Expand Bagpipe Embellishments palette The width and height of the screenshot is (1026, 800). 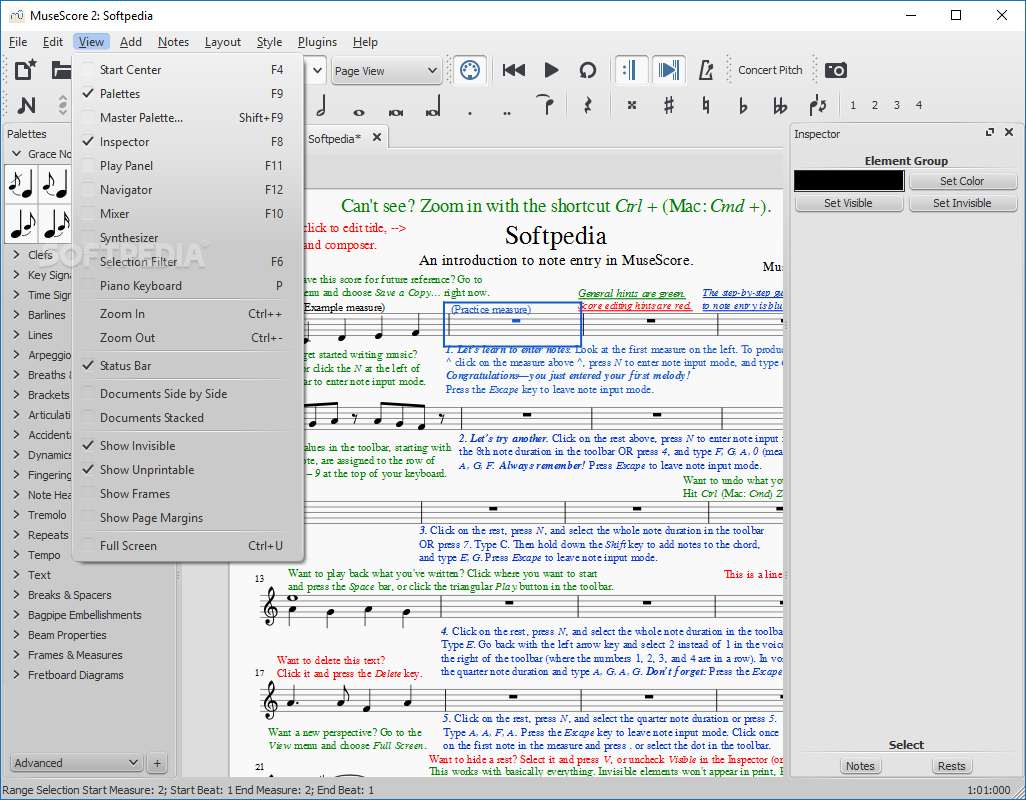click(17, 615)
